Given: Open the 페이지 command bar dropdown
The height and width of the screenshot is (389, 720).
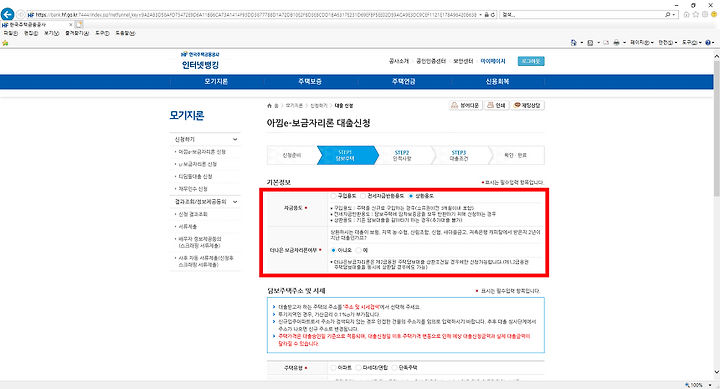Looking at the screenshot, I should (641, 42).
